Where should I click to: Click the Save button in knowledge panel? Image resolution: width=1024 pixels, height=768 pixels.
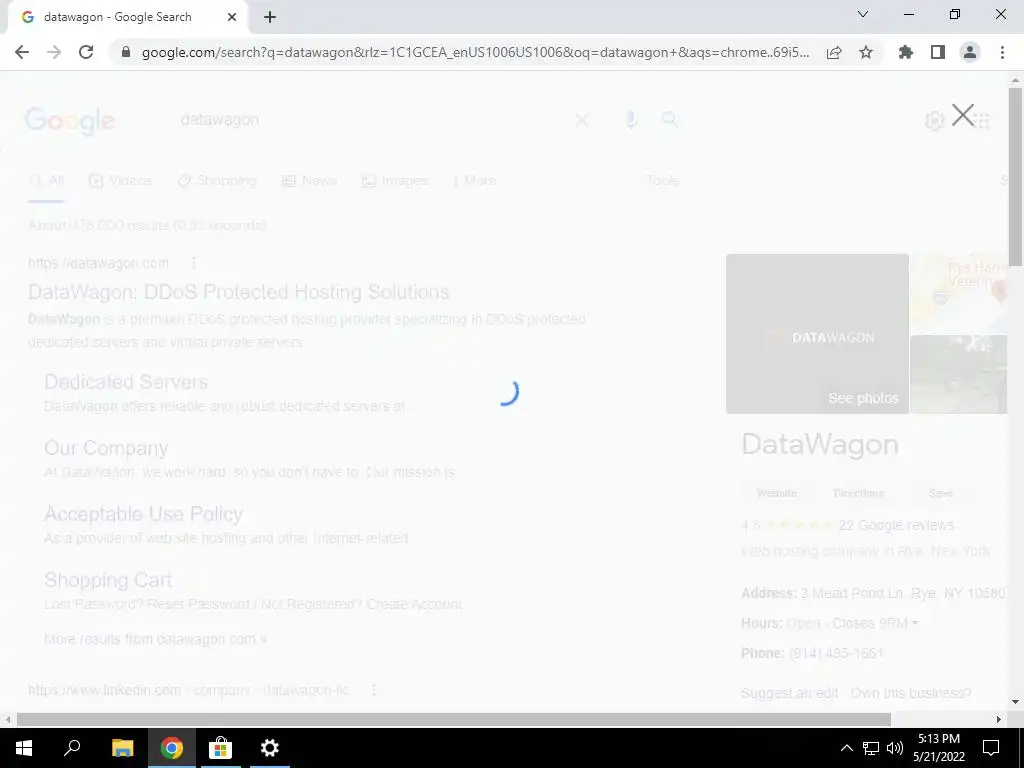click(941, 493)
